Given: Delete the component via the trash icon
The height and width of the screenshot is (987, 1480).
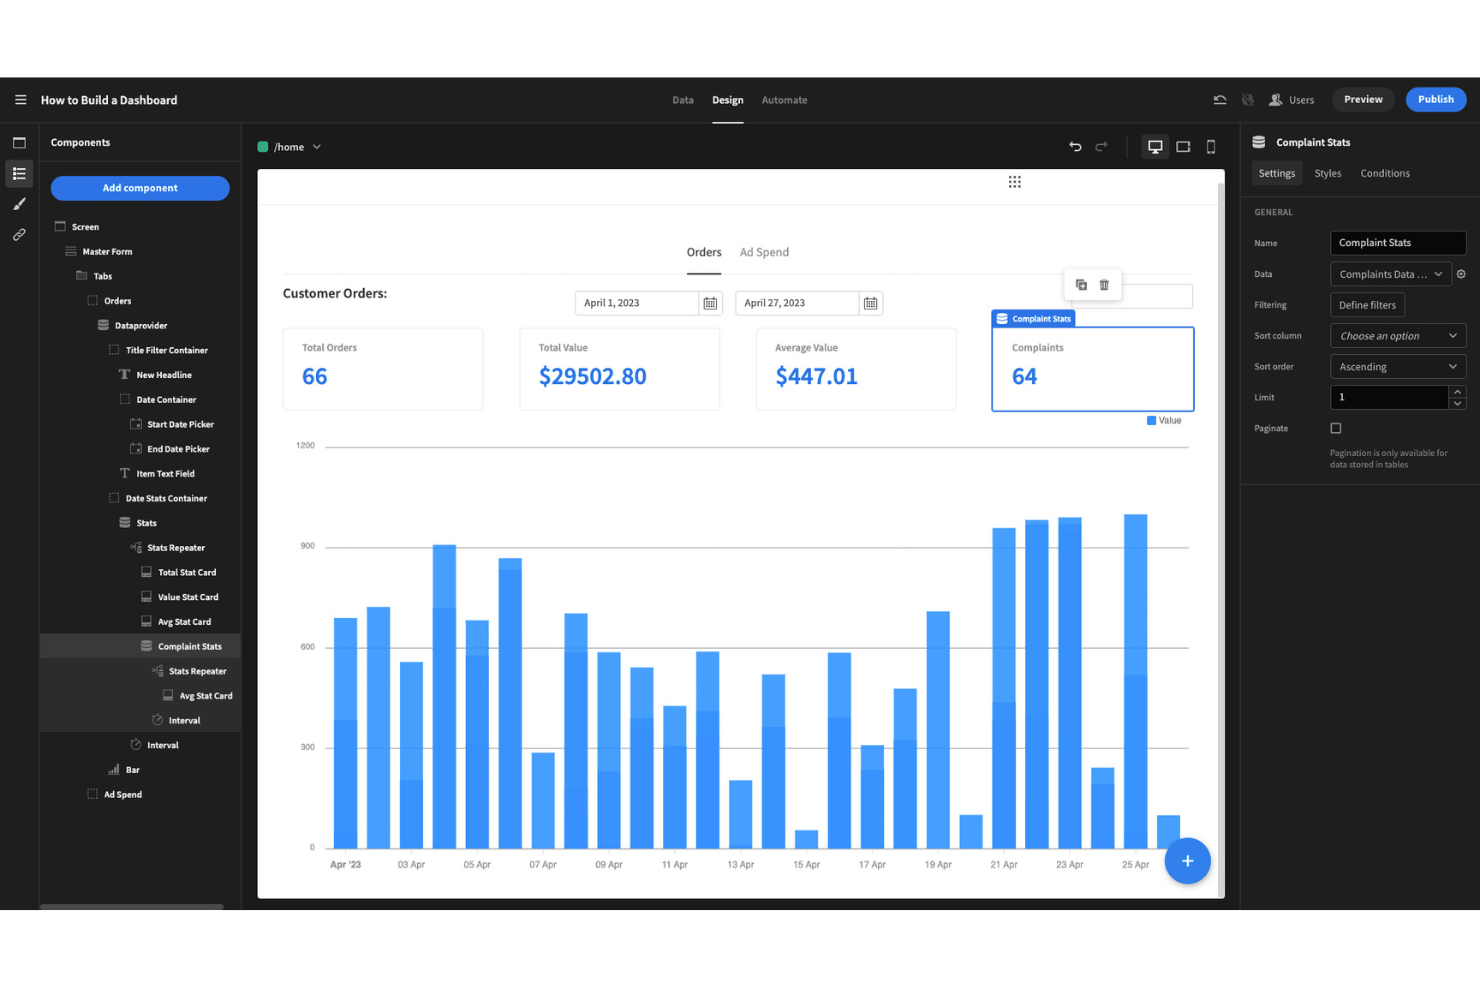Looking at the screenshot, I should (1104, 284).
